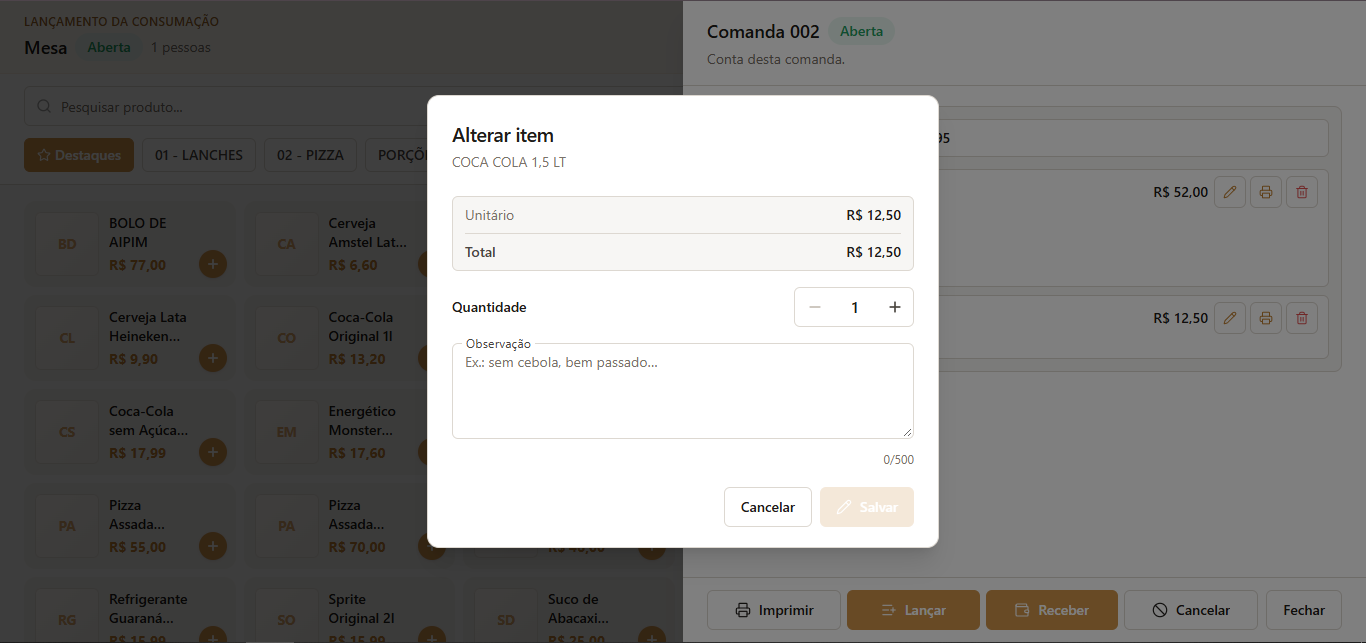Screen dimensions: 1366x643
Task: Select the EM product thumbnail
Action: tap(287, 432)
